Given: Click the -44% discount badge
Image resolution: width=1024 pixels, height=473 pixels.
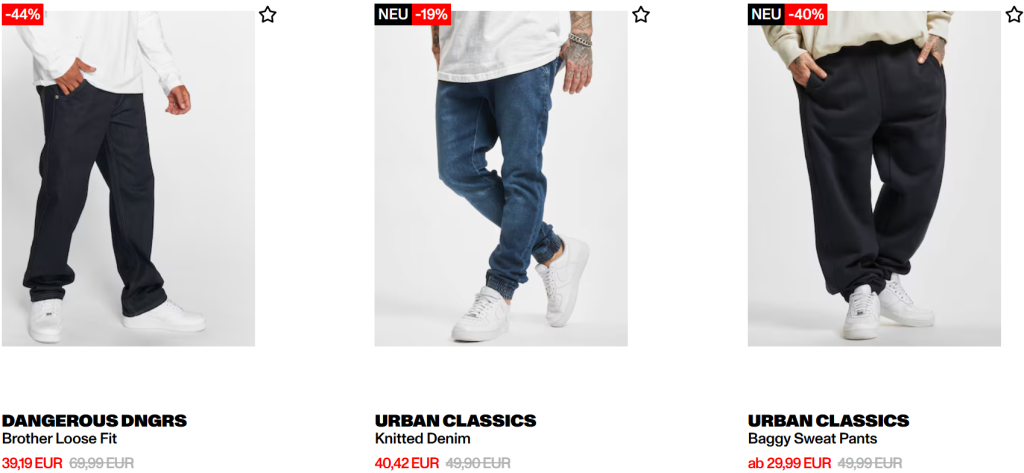Looking at the screenshot, I should click(22, 14).
